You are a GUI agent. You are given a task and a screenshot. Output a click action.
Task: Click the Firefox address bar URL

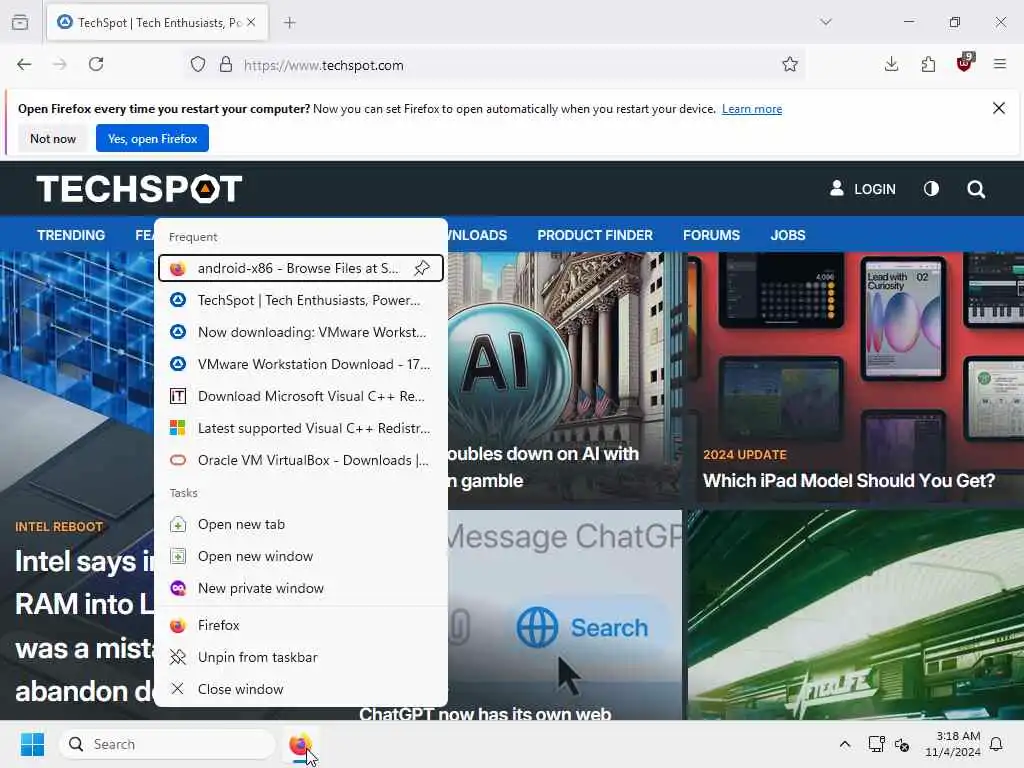[x=323, y=65]
